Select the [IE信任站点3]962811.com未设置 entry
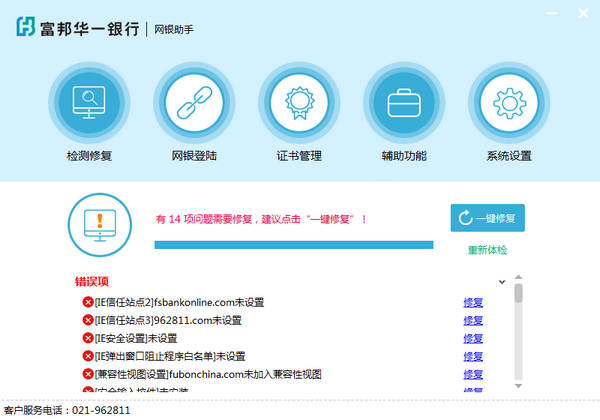 168,320
